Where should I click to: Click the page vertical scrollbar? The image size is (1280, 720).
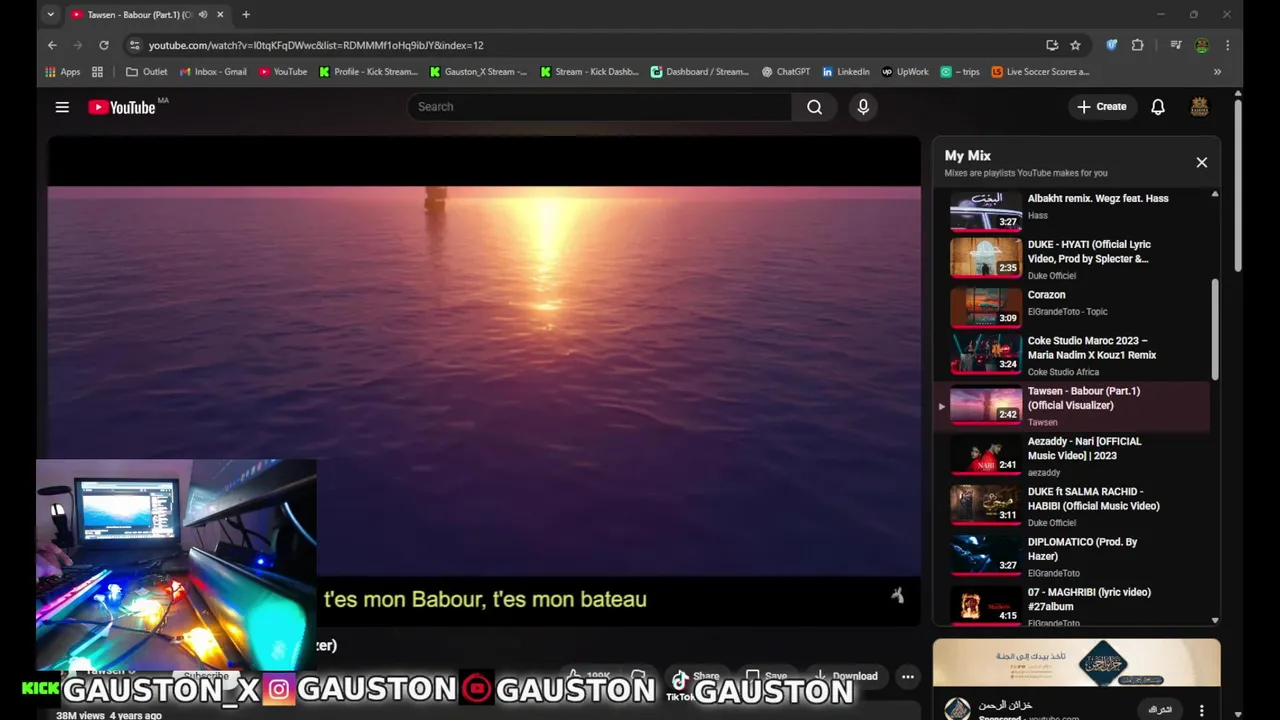[x=1238, y=185]
